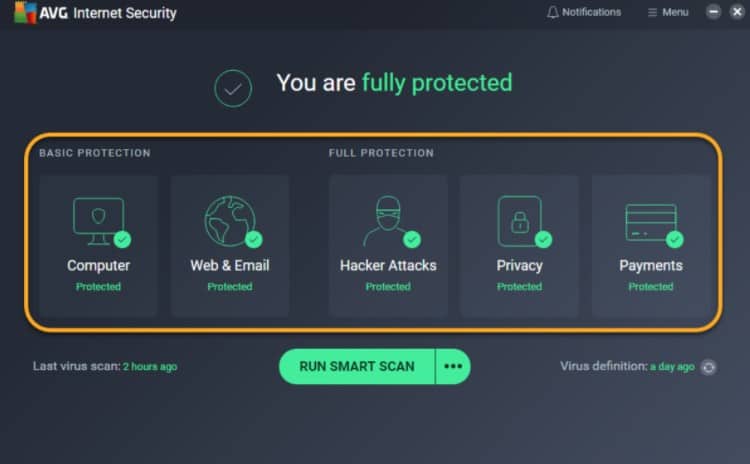Viewport: 750px width, 464px height.
Task: Select the Hacker Attacks tile label
Action: pyautogui.click(x=388, y=265)
